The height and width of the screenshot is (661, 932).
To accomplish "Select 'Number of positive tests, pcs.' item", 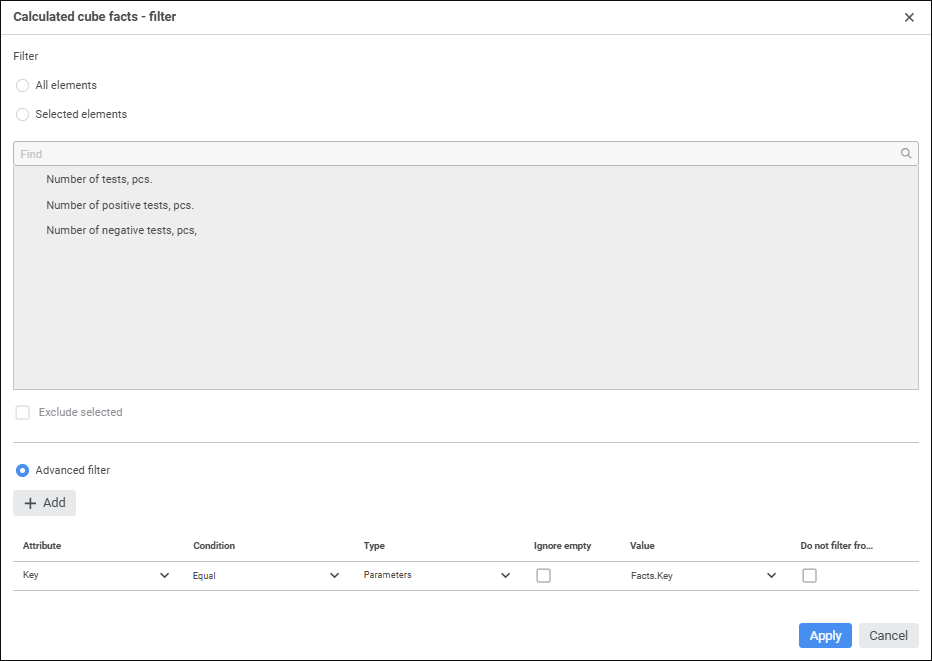I will (120, 205).
